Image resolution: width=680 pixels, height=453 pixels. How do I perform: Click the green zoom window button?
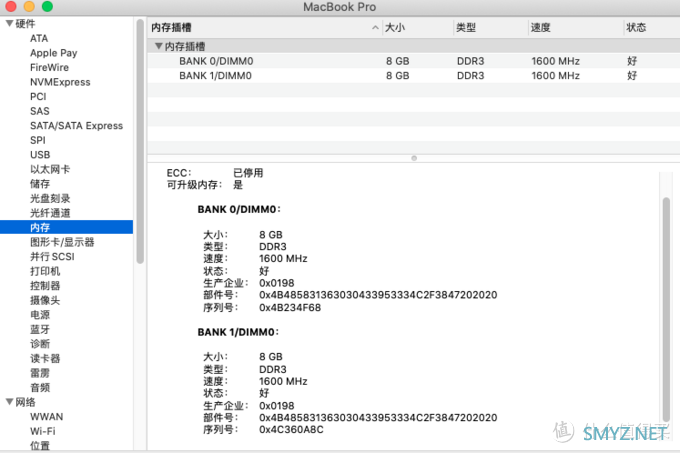pyautogui.click(x=47, y=7)
